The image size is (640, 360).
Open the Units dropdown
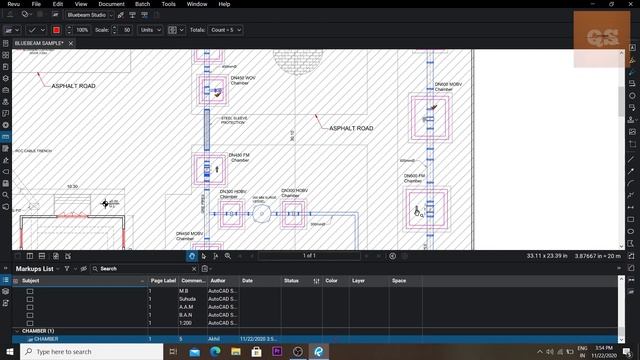pyautogui.click(x=150, y=30)
